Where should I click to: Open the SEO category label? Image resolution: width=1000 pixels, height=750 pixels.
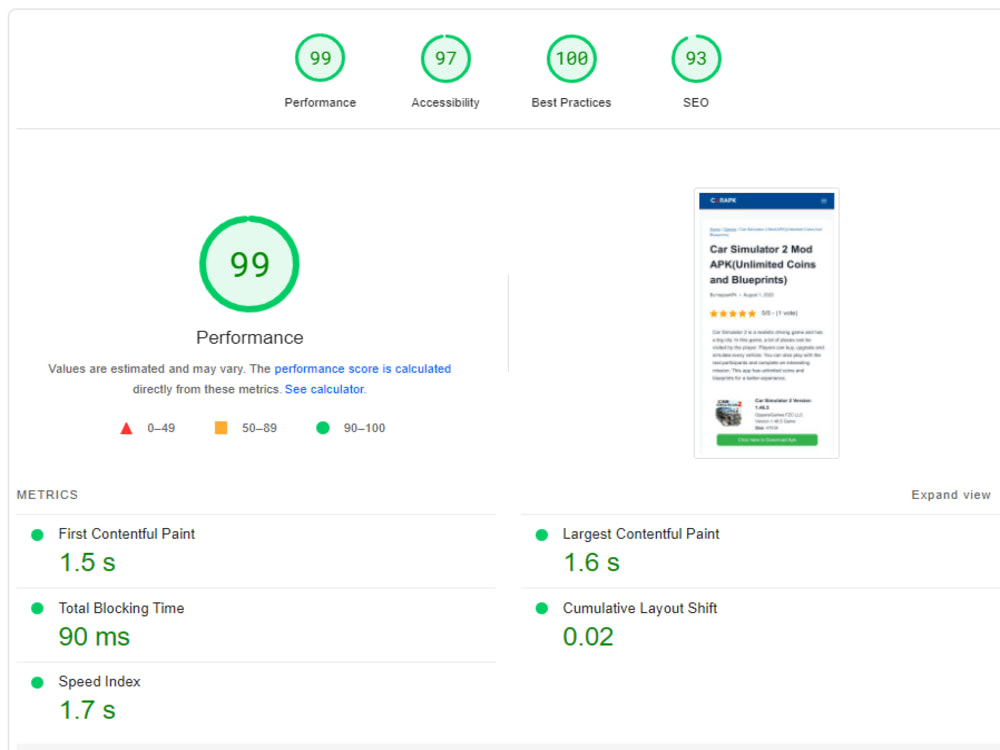pos(696,103)
